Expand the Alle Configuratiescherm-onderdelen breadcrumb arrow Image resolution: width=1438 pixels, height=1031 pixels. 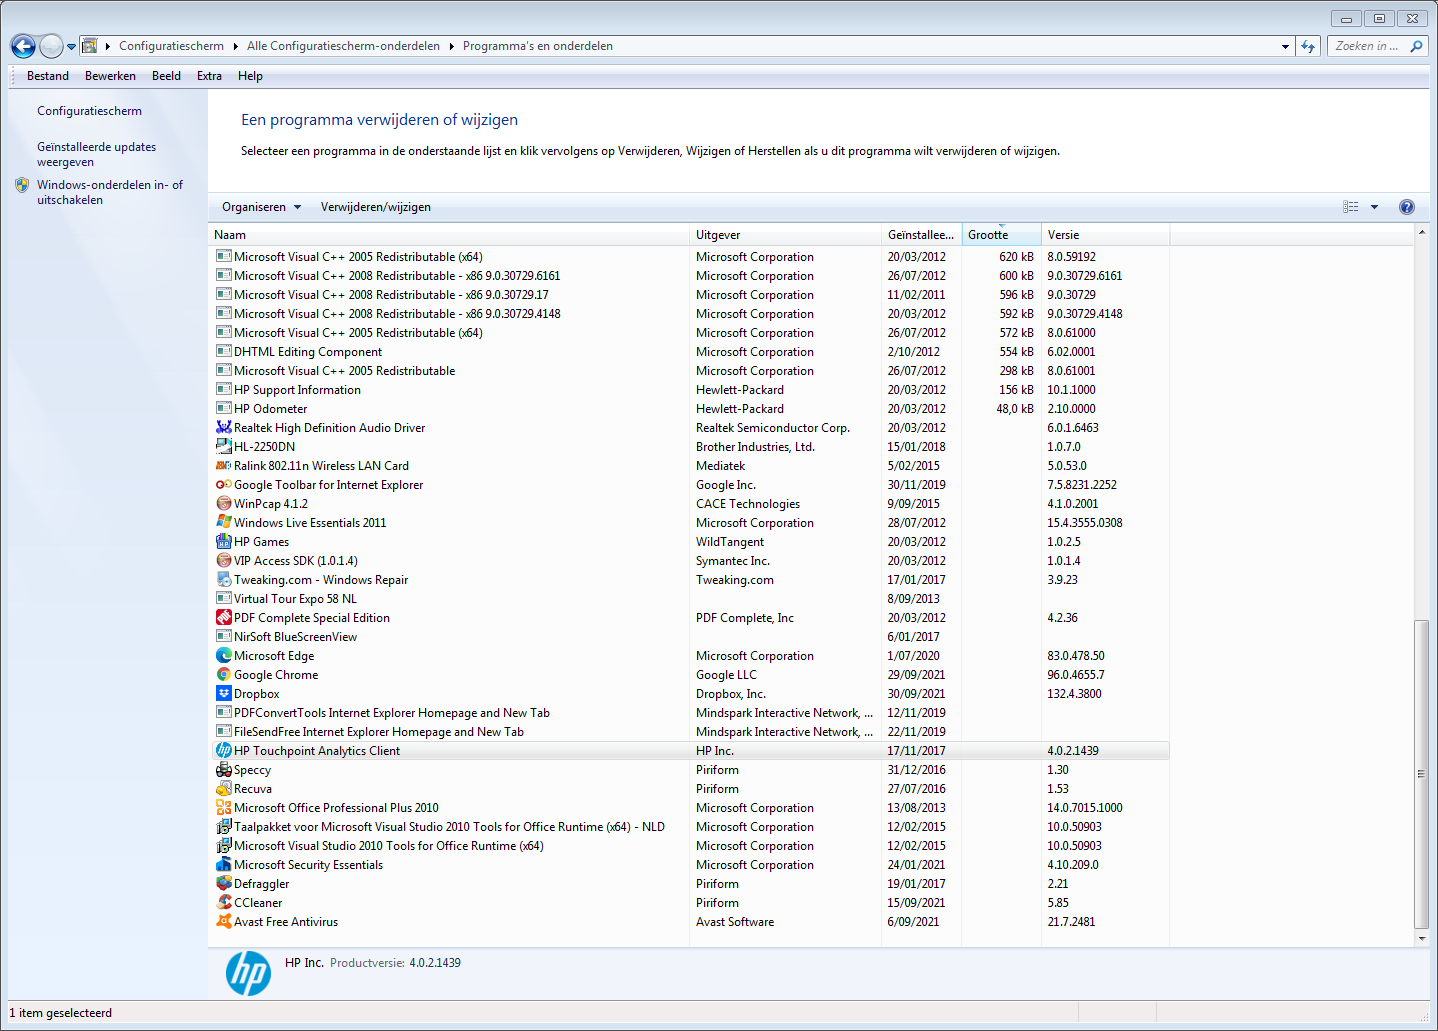[x=452, y=46]
